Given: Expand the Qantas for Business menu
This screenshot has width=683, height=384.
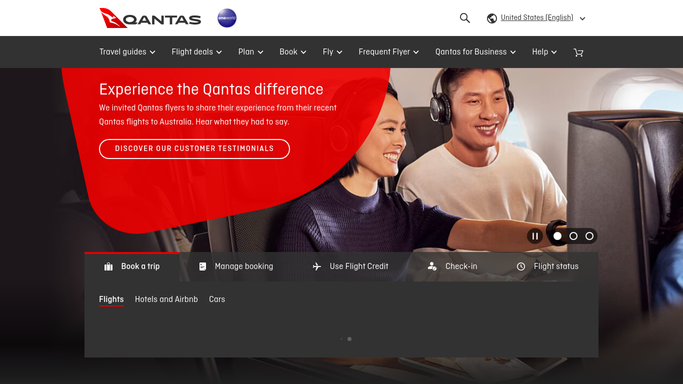Looking at the screenshot, I should [475, 52].
